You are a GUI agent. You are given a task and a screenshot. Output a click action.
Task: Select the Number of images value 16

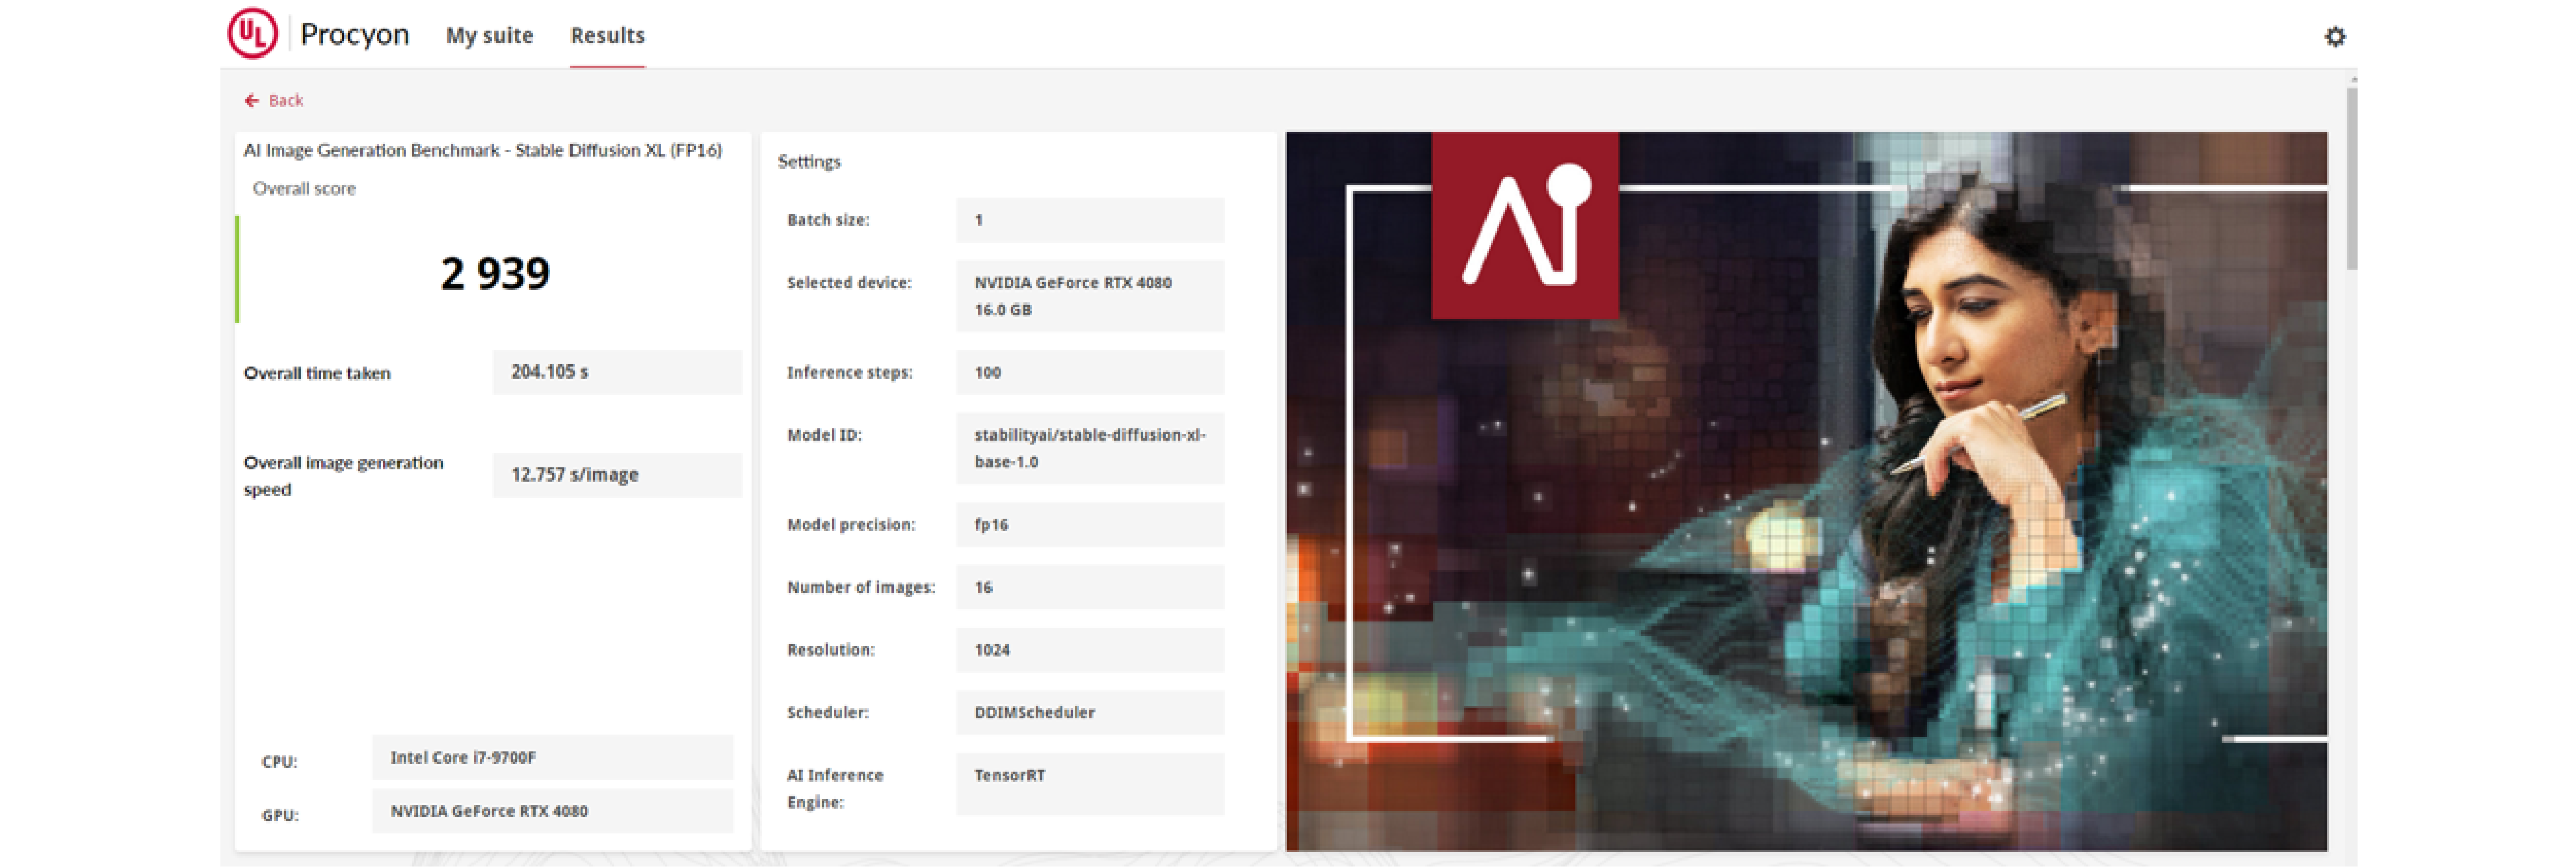click(1090, 588)
